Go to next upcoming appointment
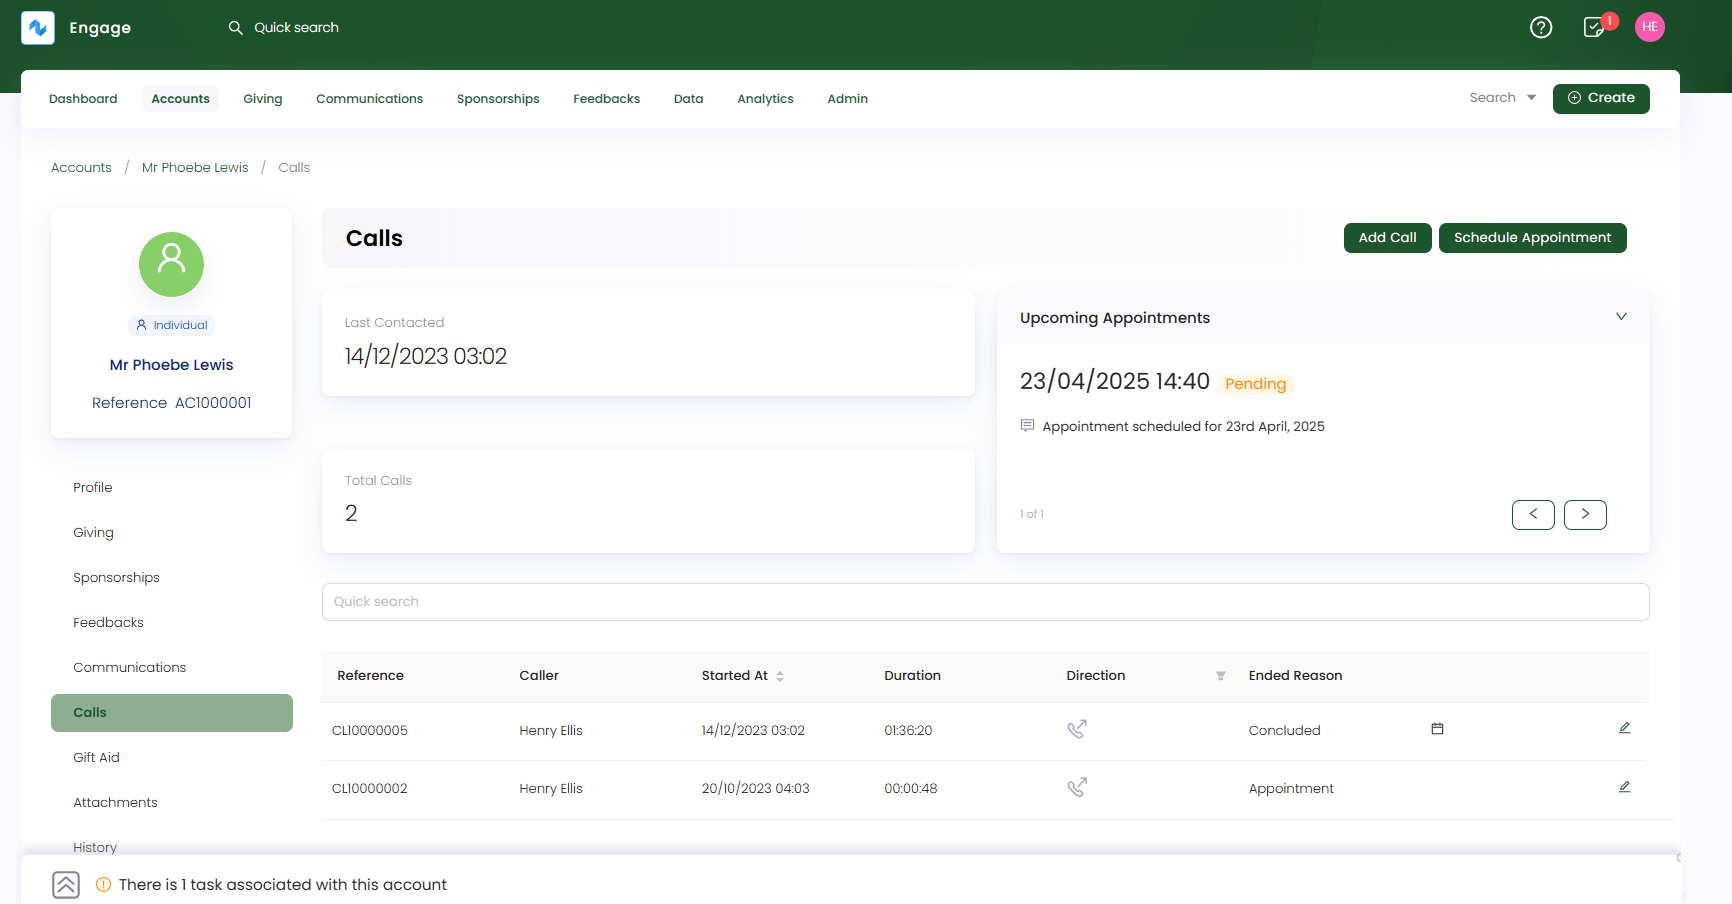1732x904 pixels. click(x=1585, y=514)
